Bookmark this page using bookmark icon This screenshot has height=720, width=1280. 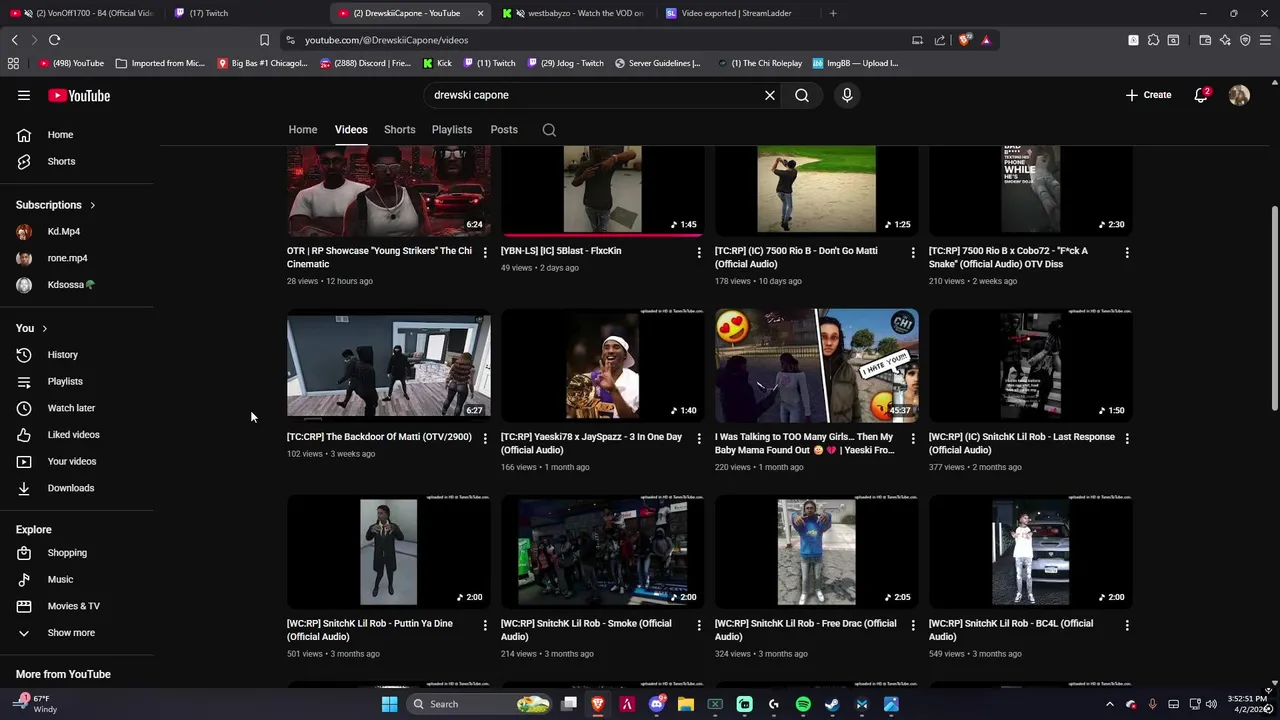pyautogui.click(x=264, y=40)
